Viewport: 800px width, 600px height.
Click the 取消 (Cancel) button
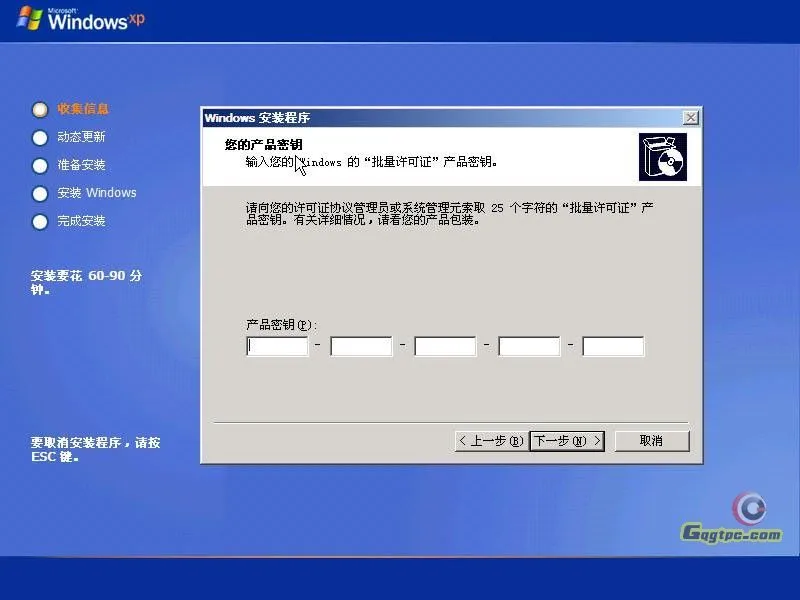pyautogui.click(x=652, y=440)
